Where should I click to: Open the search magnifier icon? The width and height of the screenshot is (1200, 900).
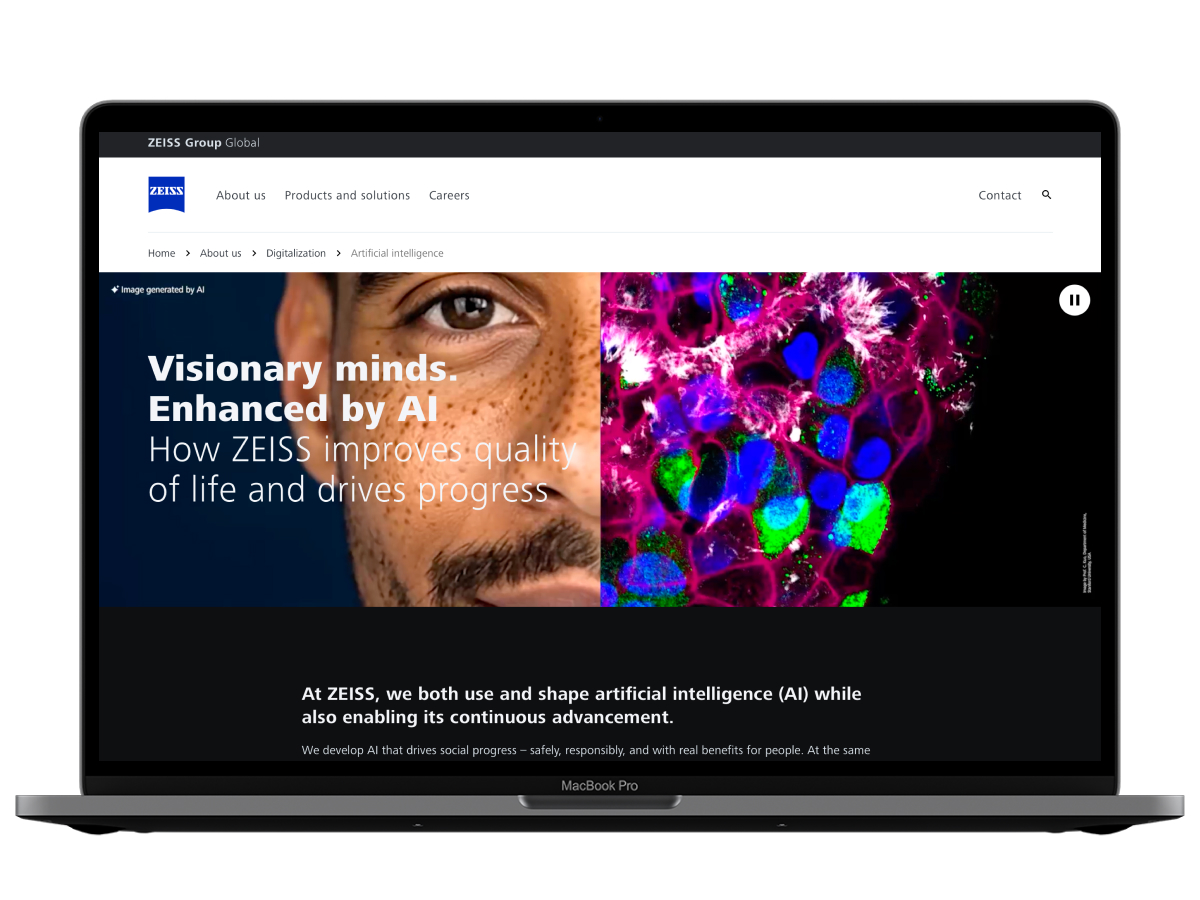(1046, 195)
